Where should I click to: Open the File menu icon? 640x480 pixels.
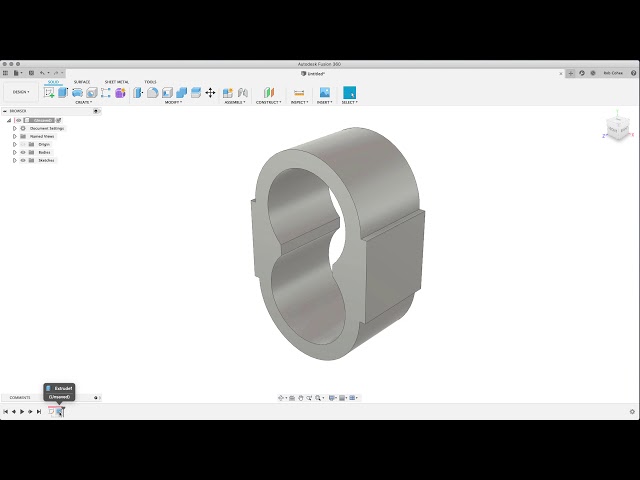[x=17, y=73]
